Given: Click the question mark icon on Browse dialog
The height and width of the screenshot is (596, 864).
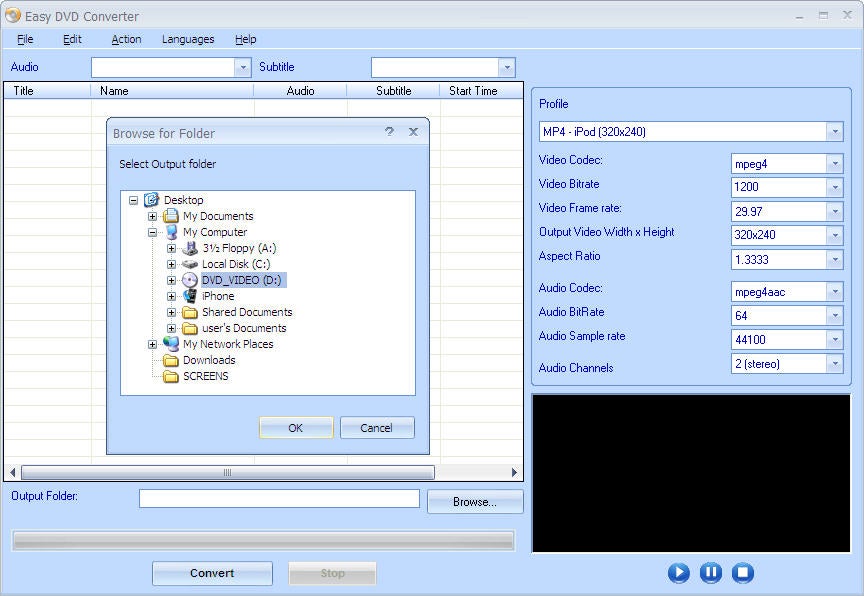Looking at the screenshot, I should click(389, 132).
